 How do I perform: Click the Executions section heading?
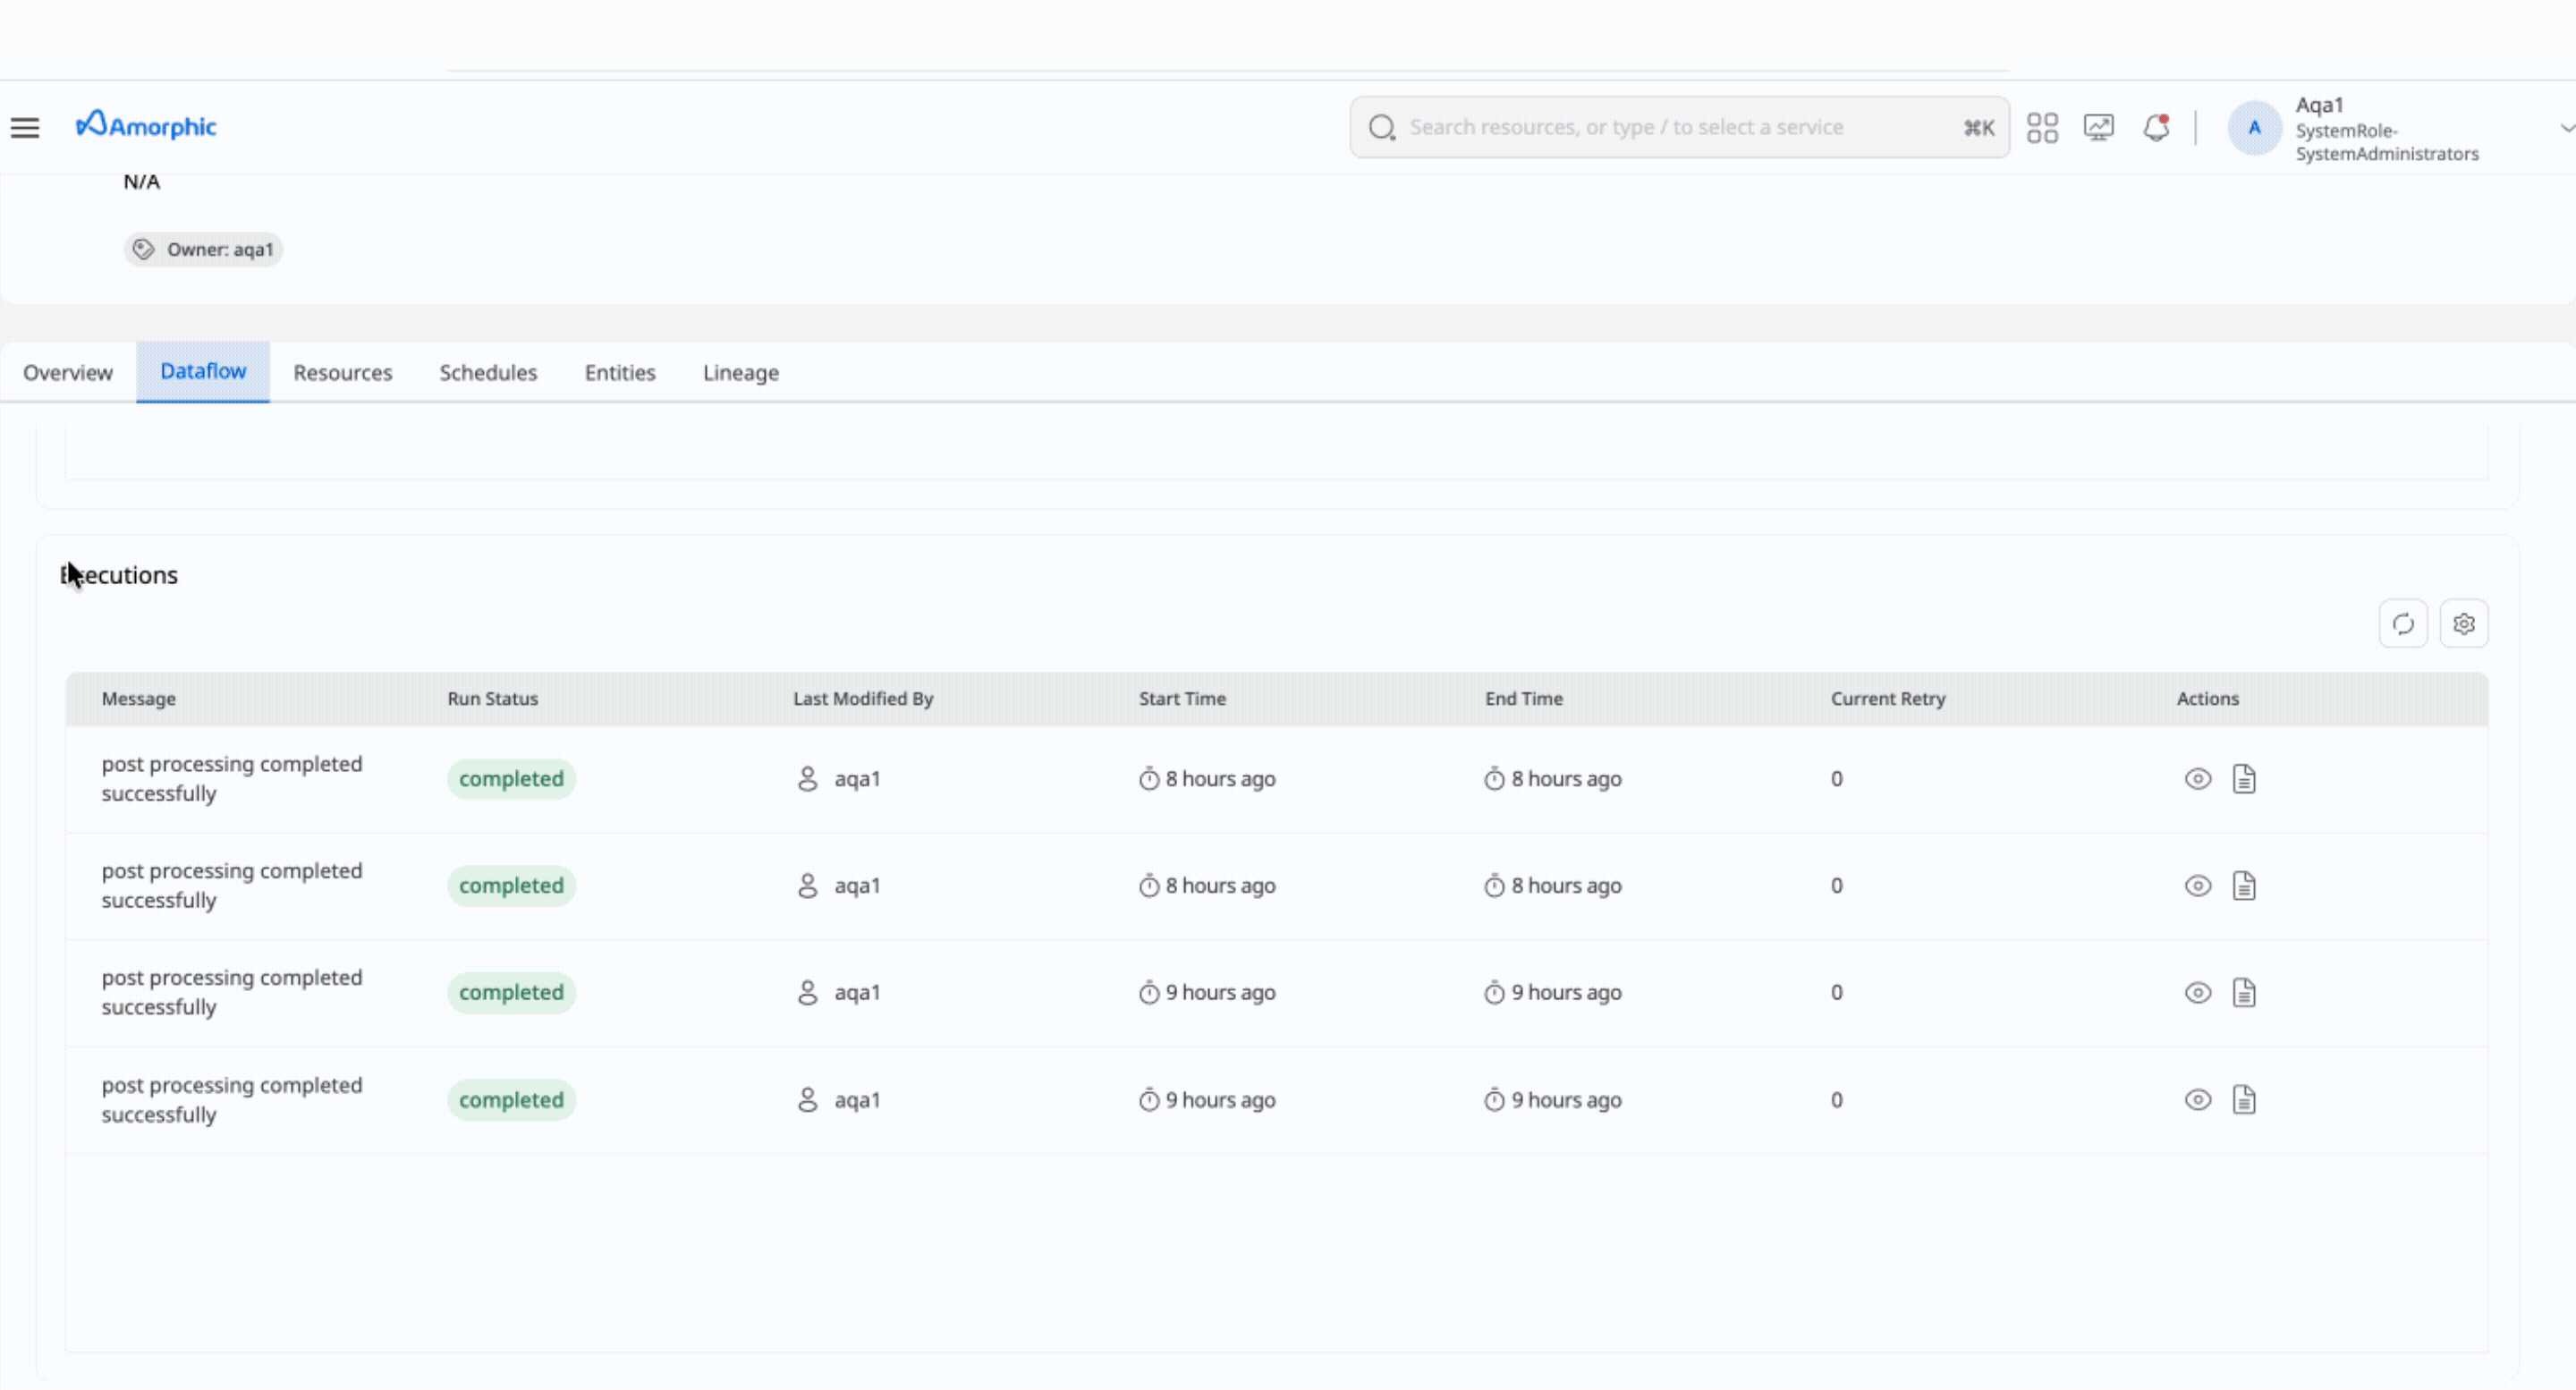point(119,575)
